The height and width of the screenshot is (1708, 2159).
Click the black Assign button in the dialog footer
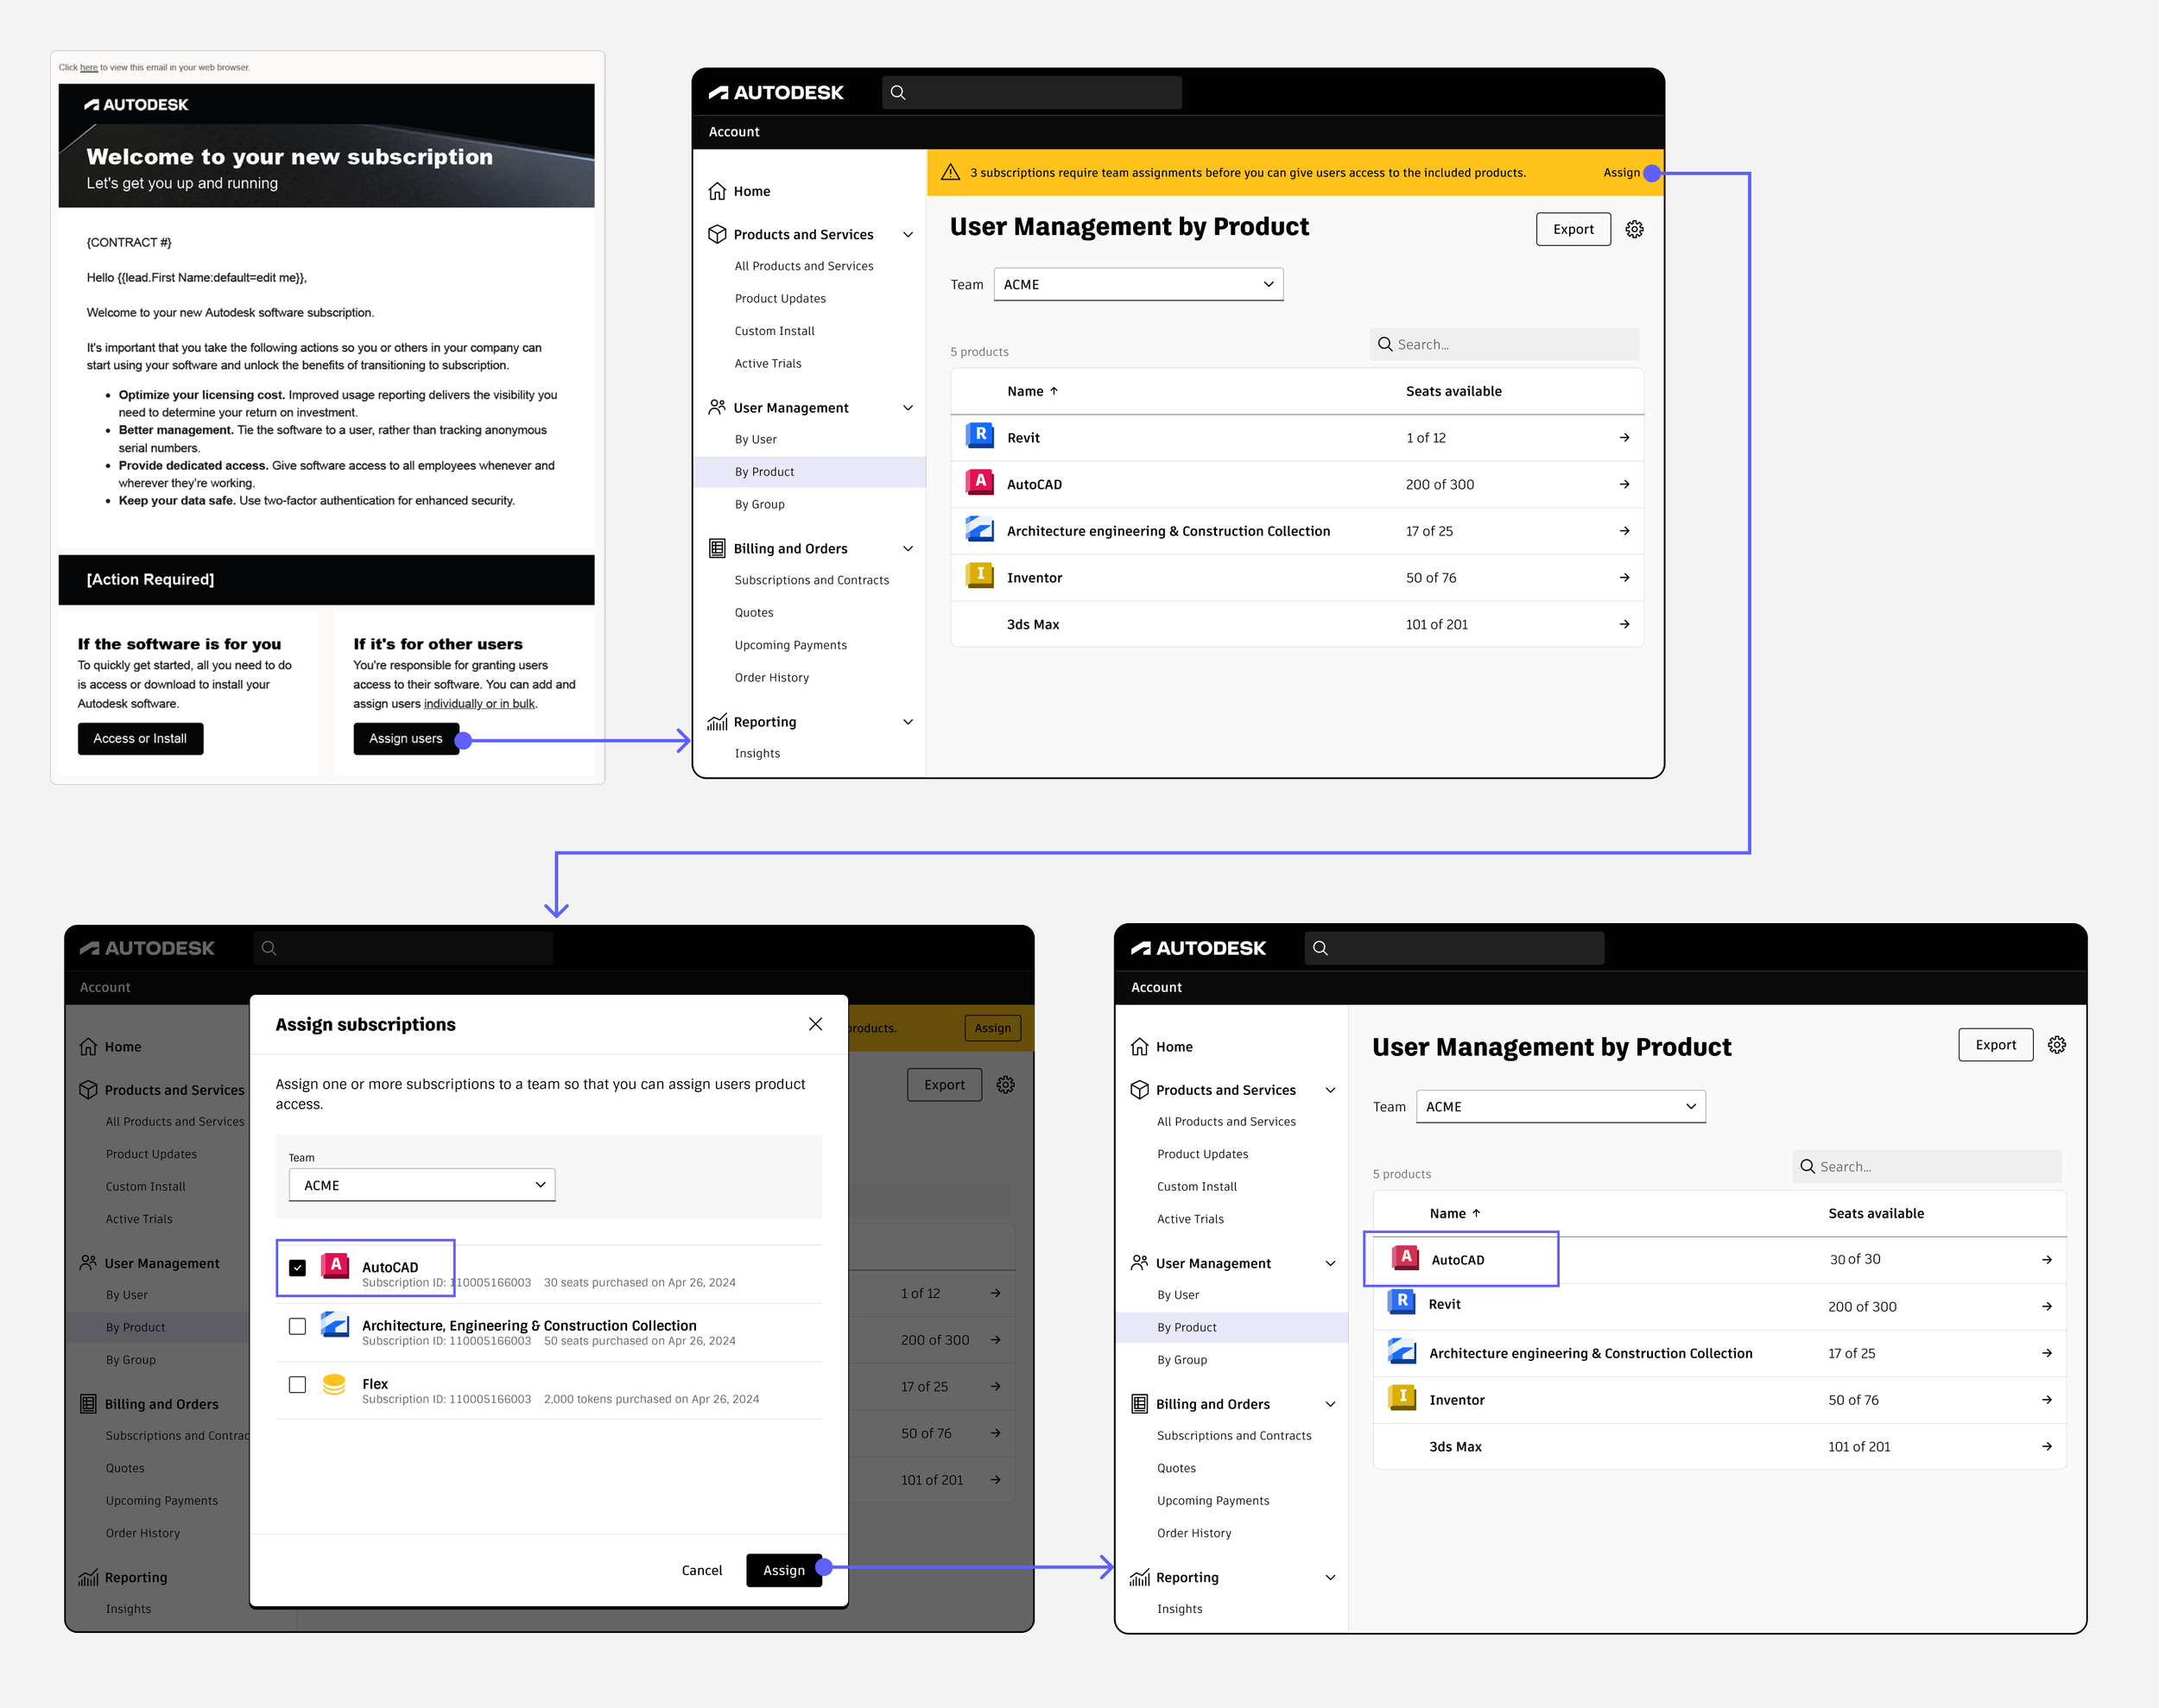tap(784, 1570)
